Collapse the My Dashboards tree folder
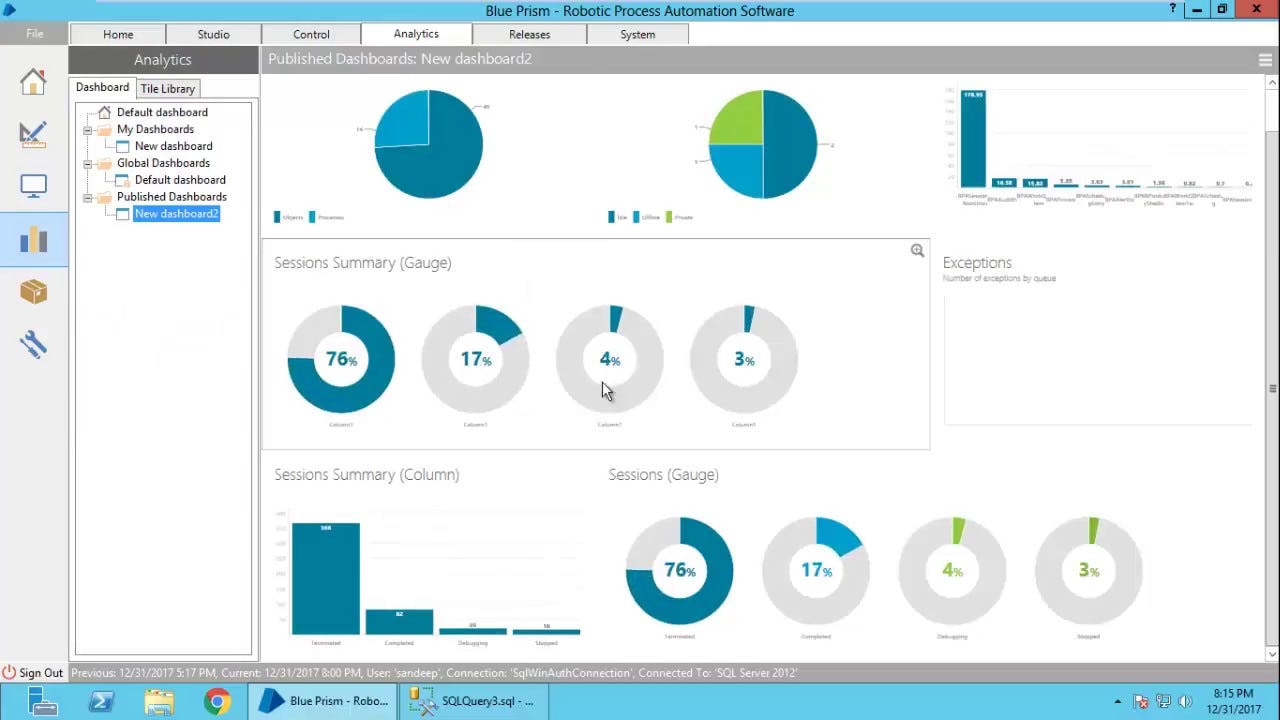This screenshot has height=720, width=1280. (88, 130)
